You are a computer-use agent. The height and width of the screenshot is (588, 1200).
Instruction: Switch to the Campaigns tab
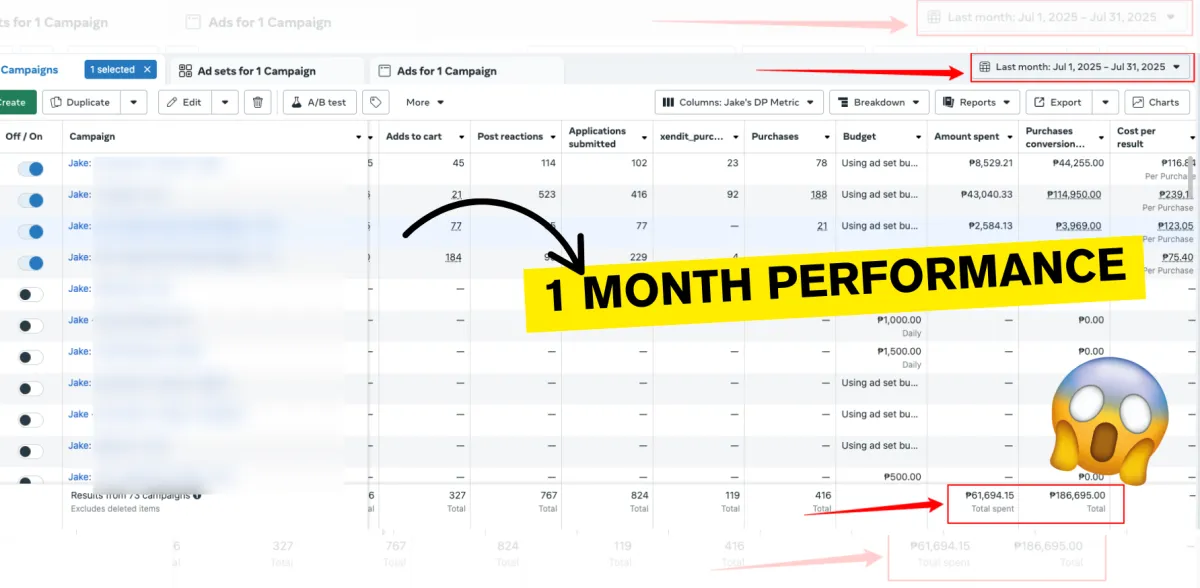[29, 70]
